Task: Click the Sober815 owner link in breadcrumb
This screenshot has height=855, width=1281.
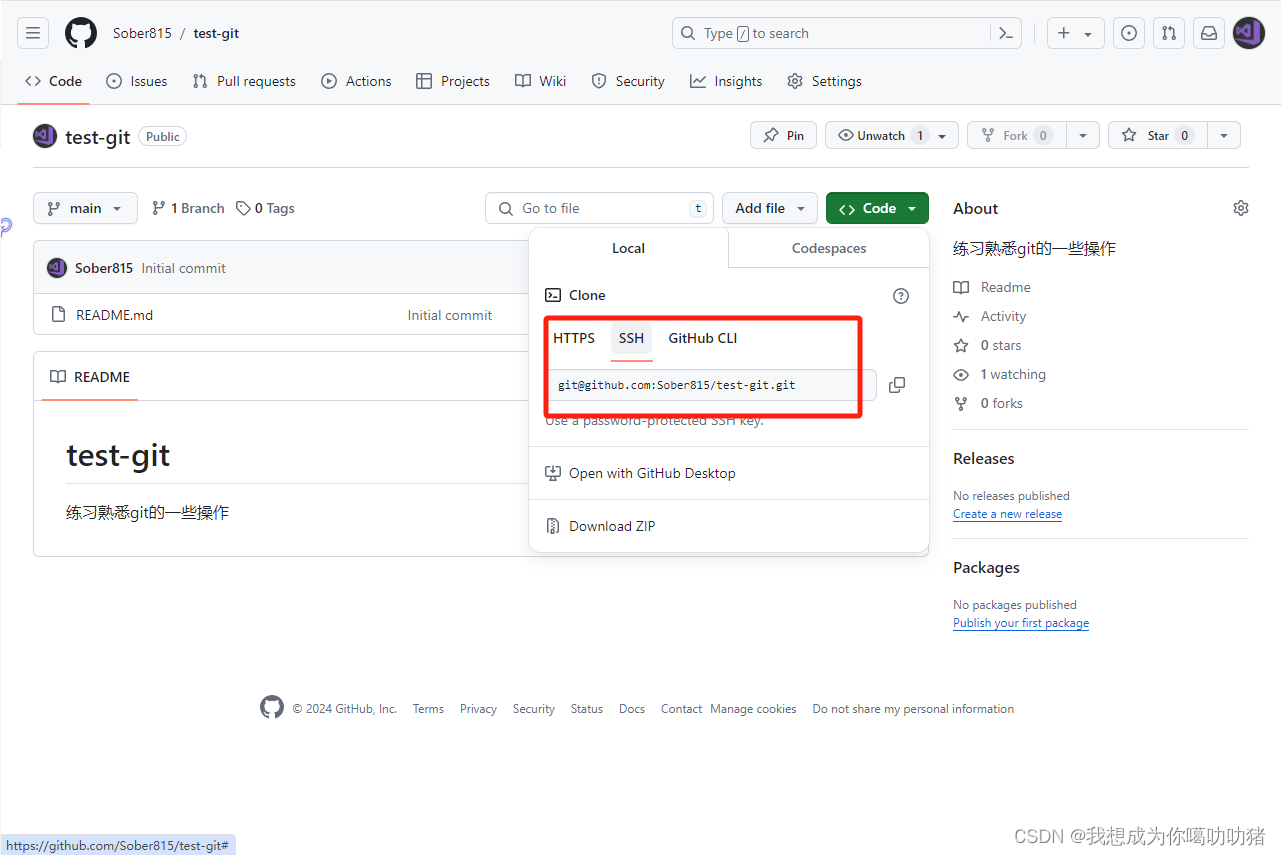Action: 142,33
